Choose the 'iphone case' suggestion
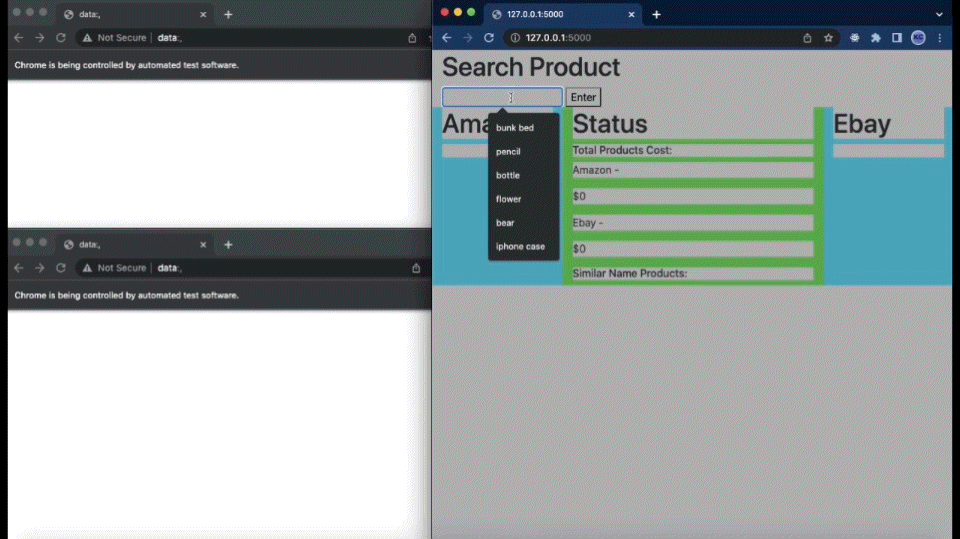960x539 pixels. [x=520, y=247]
